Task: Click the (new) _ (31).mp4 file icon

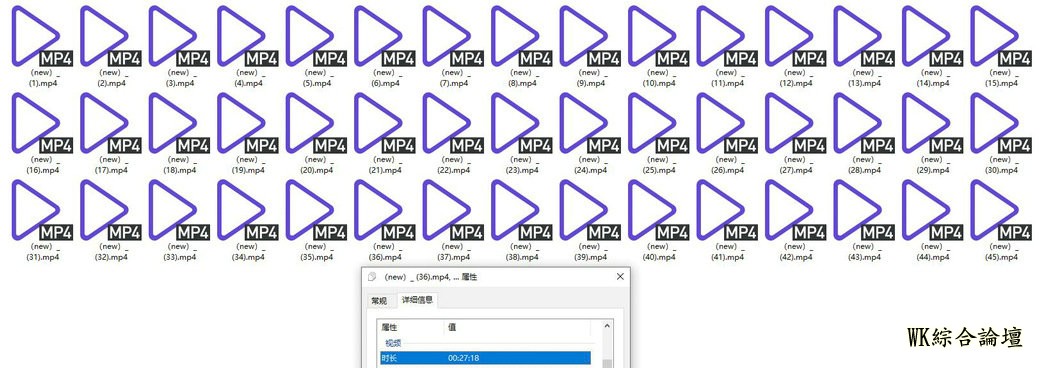Action: [42, 210]
